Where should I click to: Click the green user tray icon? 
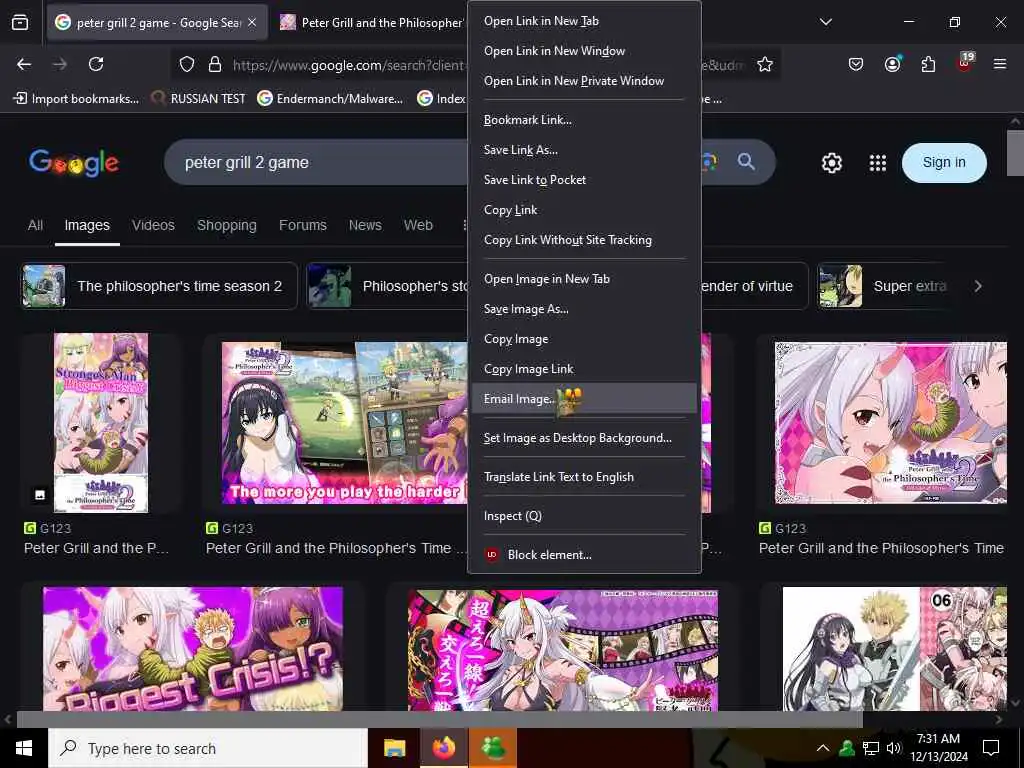(x=847, y=748)
